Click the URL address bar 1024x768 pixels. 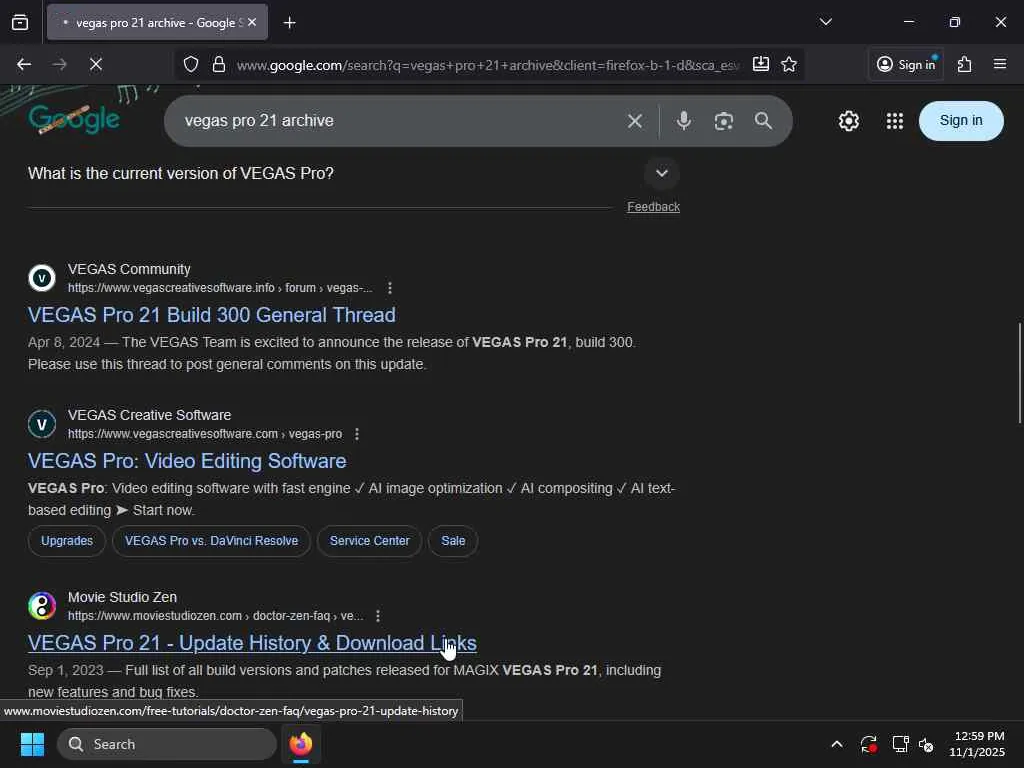[x=488, y=65]
